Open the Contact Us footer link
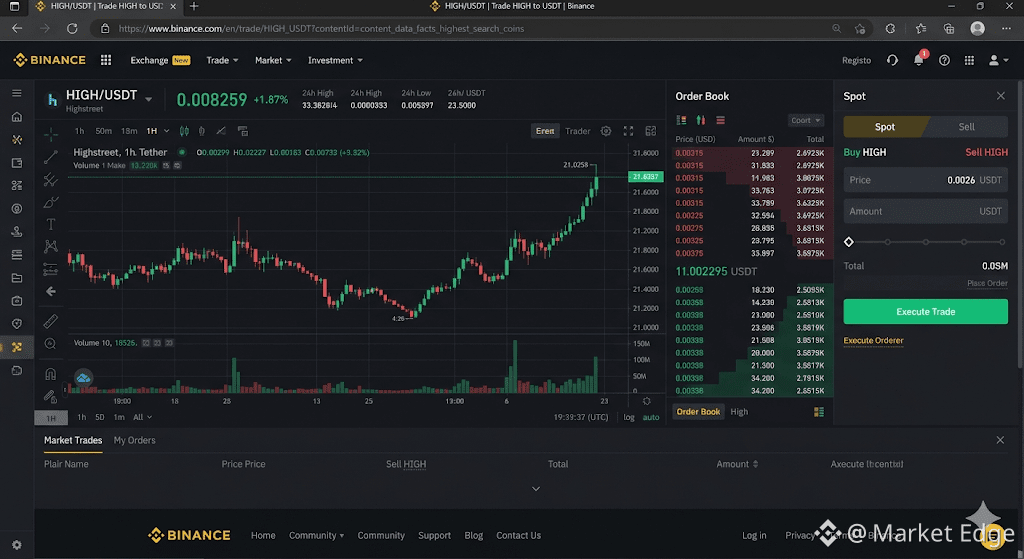The width and height of the screenshot is (1024, 559). (x=519, y=535)
